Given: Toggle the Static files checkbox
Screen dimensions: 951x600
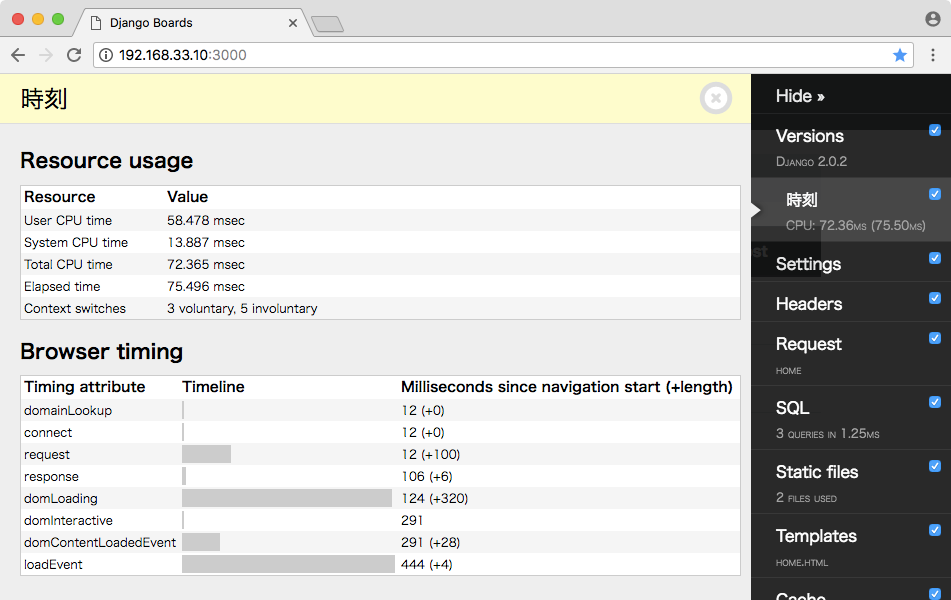Looking at the screenshot, I should point(935,466).
